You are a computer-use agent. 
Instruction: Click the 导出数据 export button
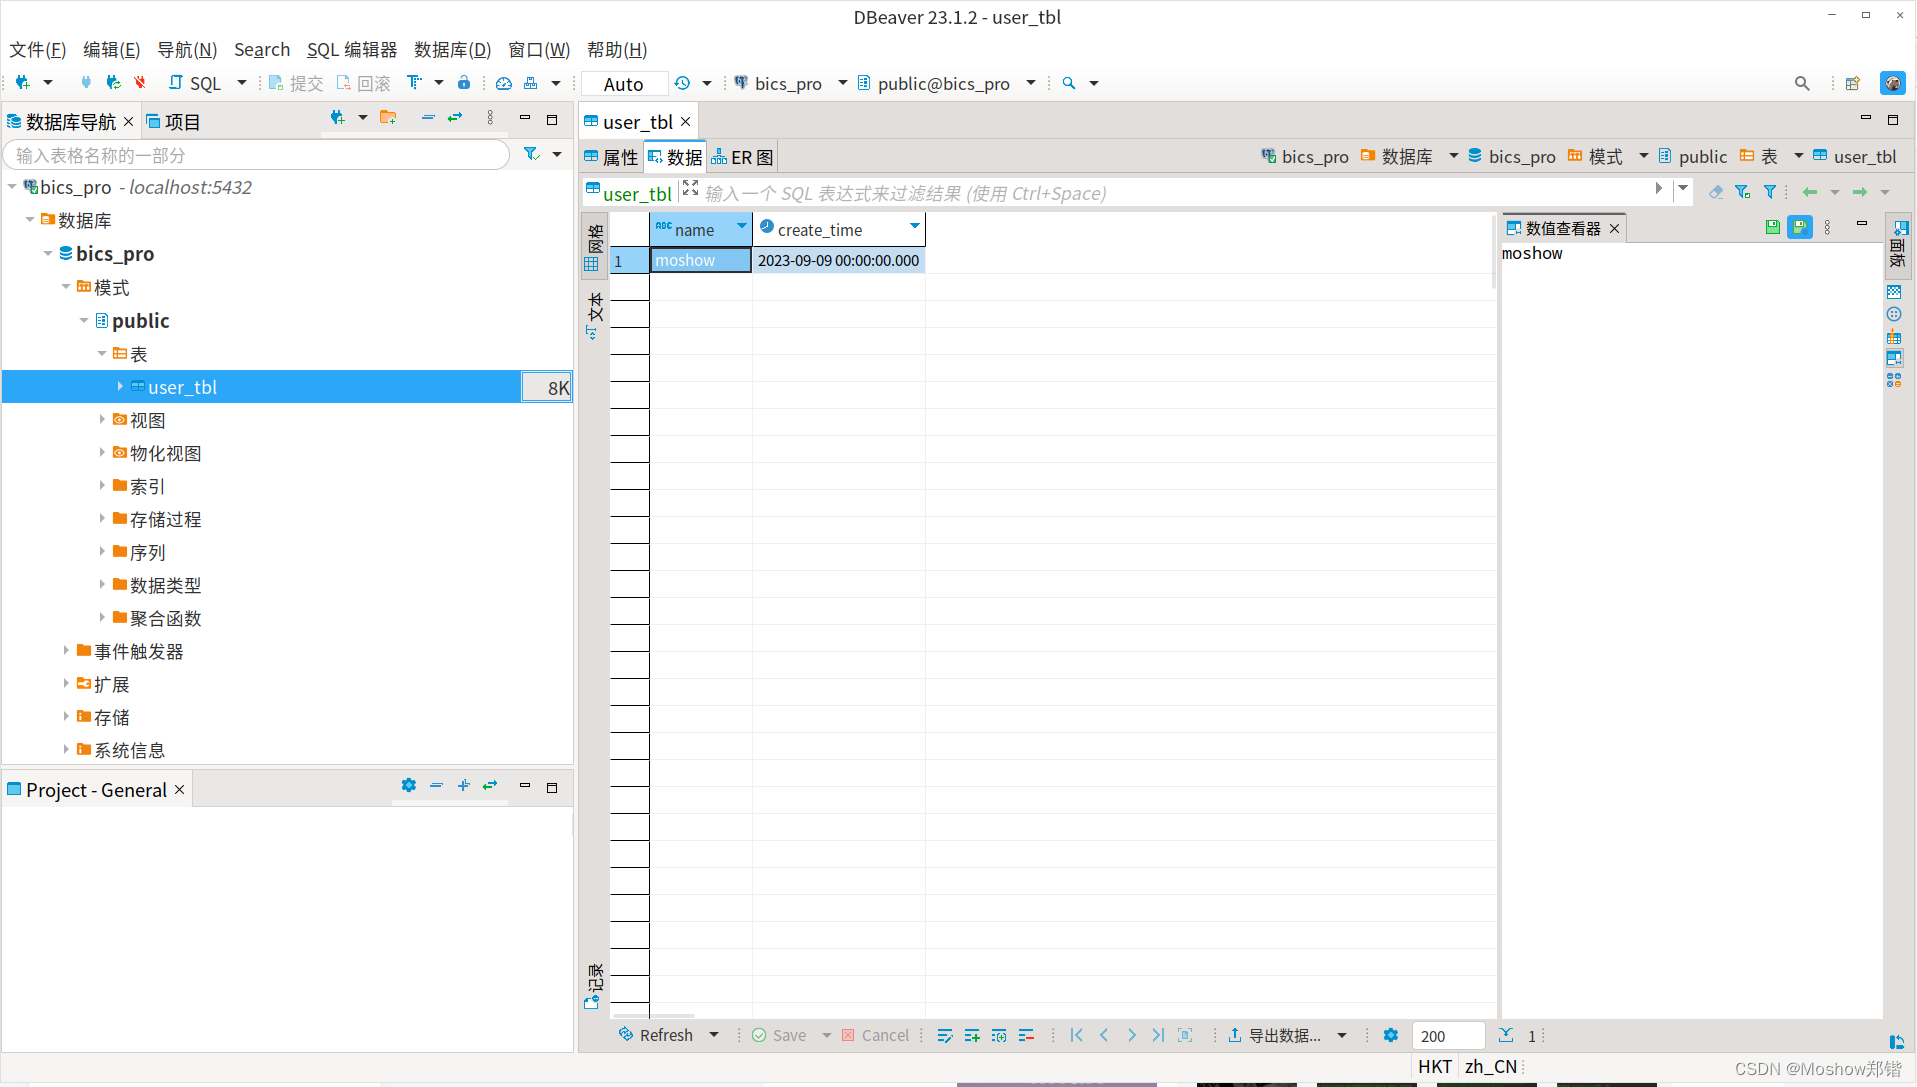pyautogui.click(x=1274, y=1036)
